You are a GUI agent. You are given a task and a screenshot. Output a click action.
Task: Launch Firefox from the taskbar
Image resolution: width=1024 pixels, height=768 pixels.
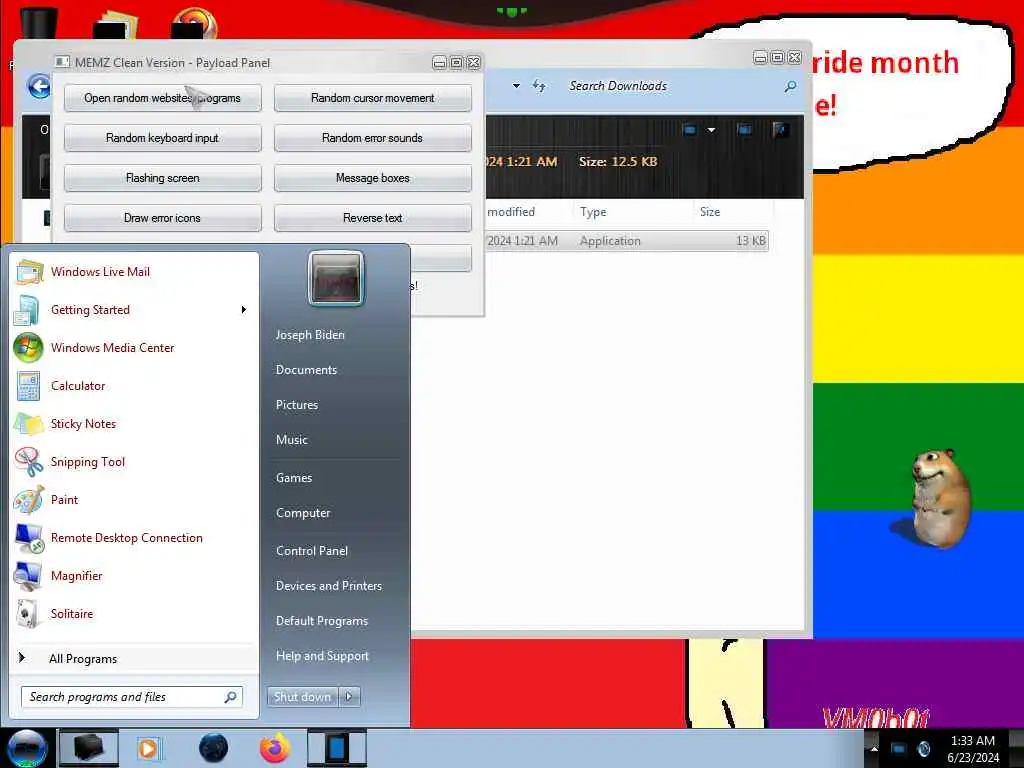(x=275, y=748)
